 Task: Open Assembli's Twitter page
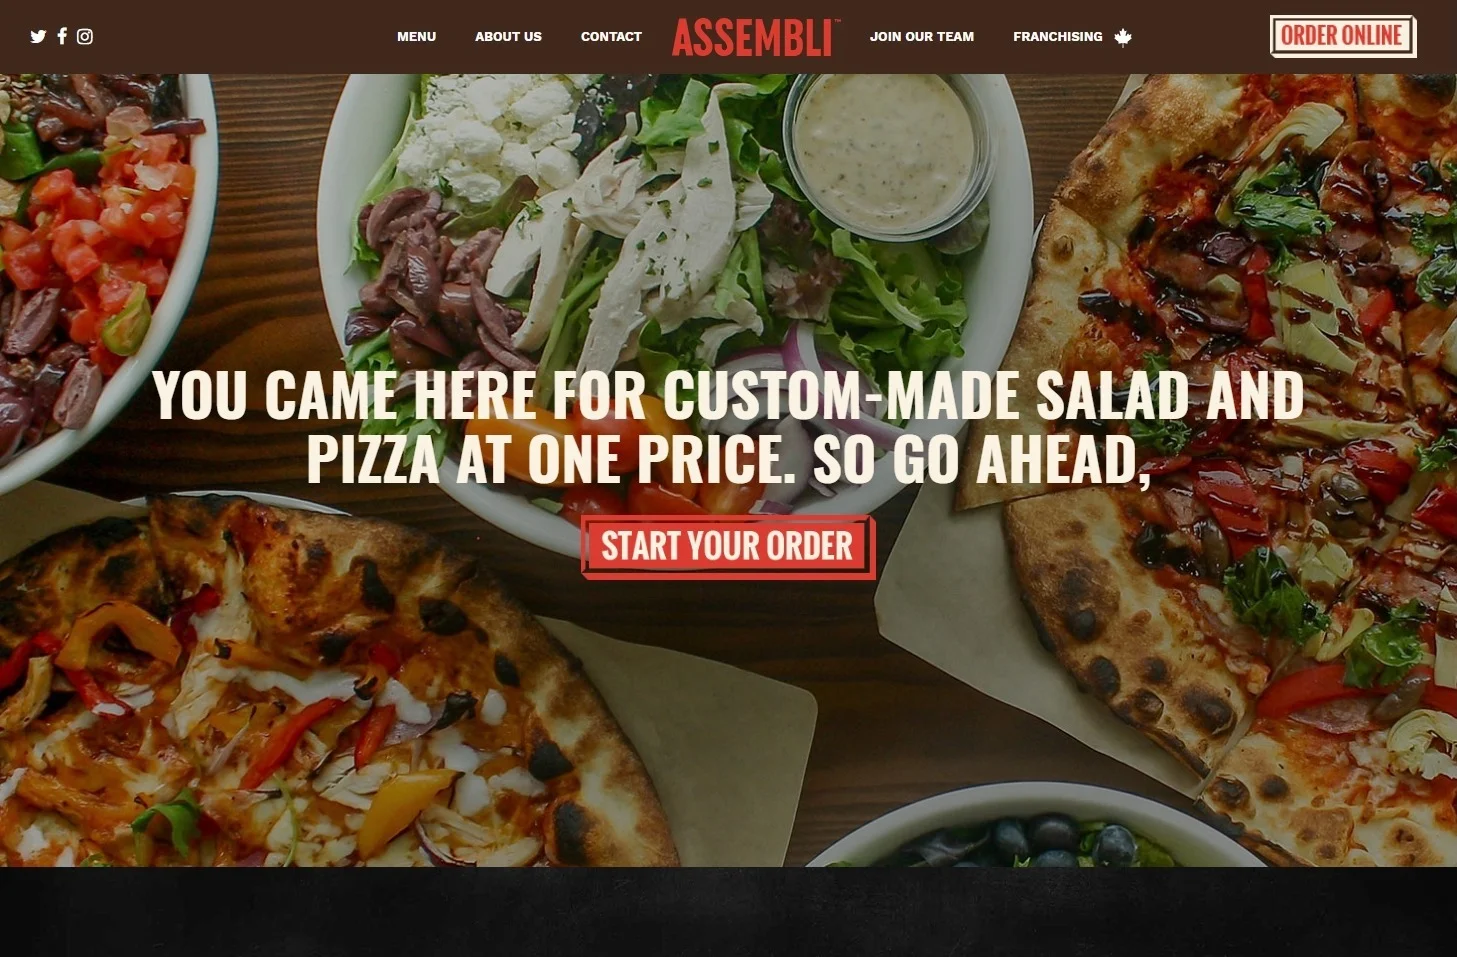[38, 37]
